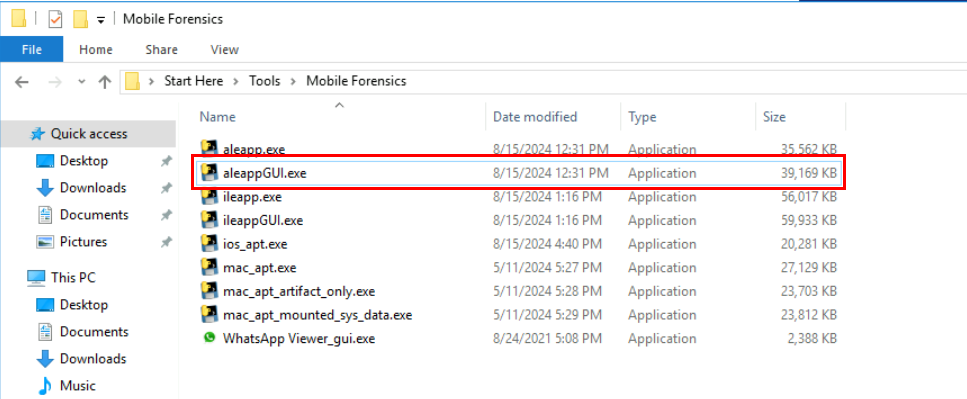Viewport: 967px width, 399px height.
Task: Select the mac_apt_artifact_only.exe file icon
Action: [210, 291]
